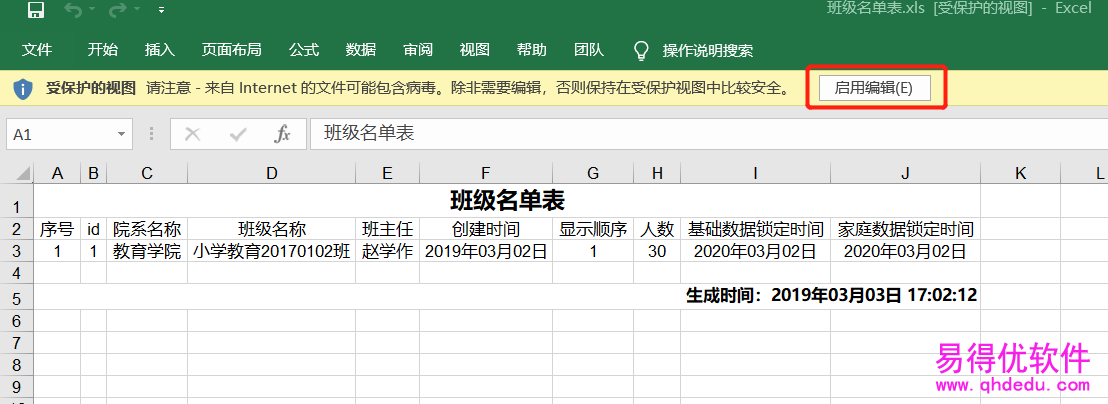Click the formula bar showing 班级名单表
The width and height of the screenshot is (1108, 404).
tap(700, 134)
